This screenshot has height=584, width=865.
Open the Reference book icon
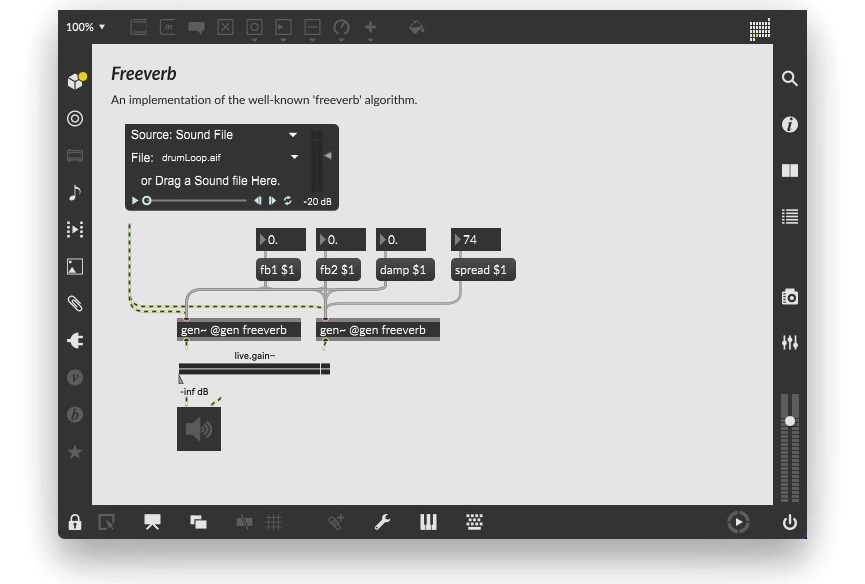tap(789, 170)
